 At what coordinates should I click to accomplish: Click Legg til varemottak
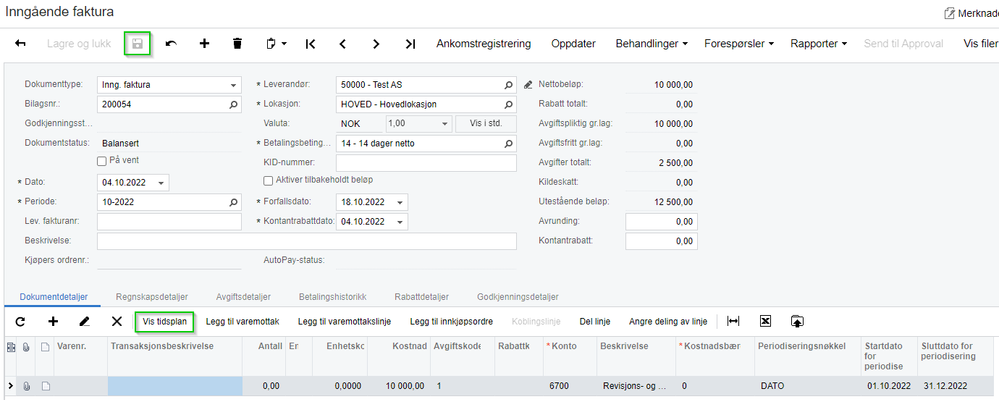point(243,322)
